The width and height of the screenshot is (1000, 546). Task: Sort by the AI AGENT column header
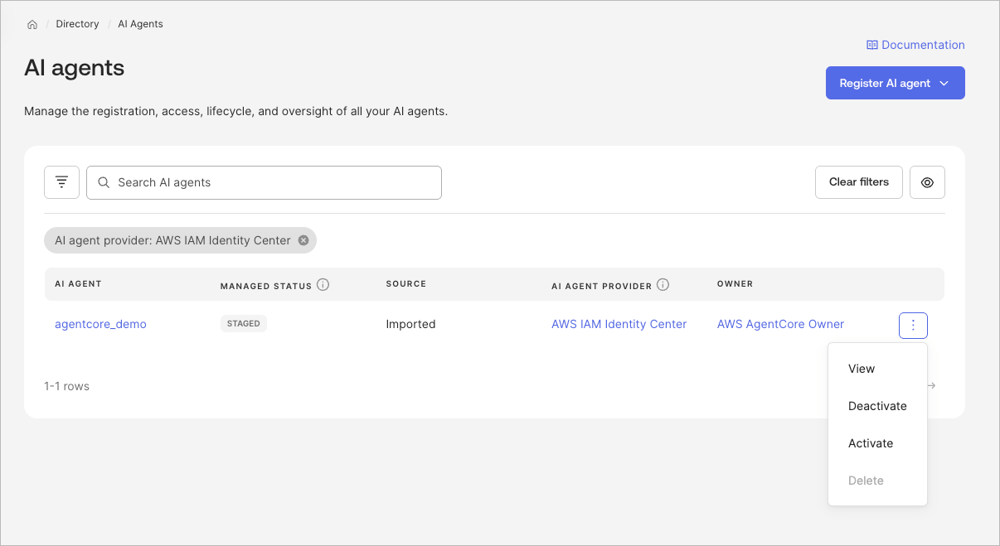78,284
